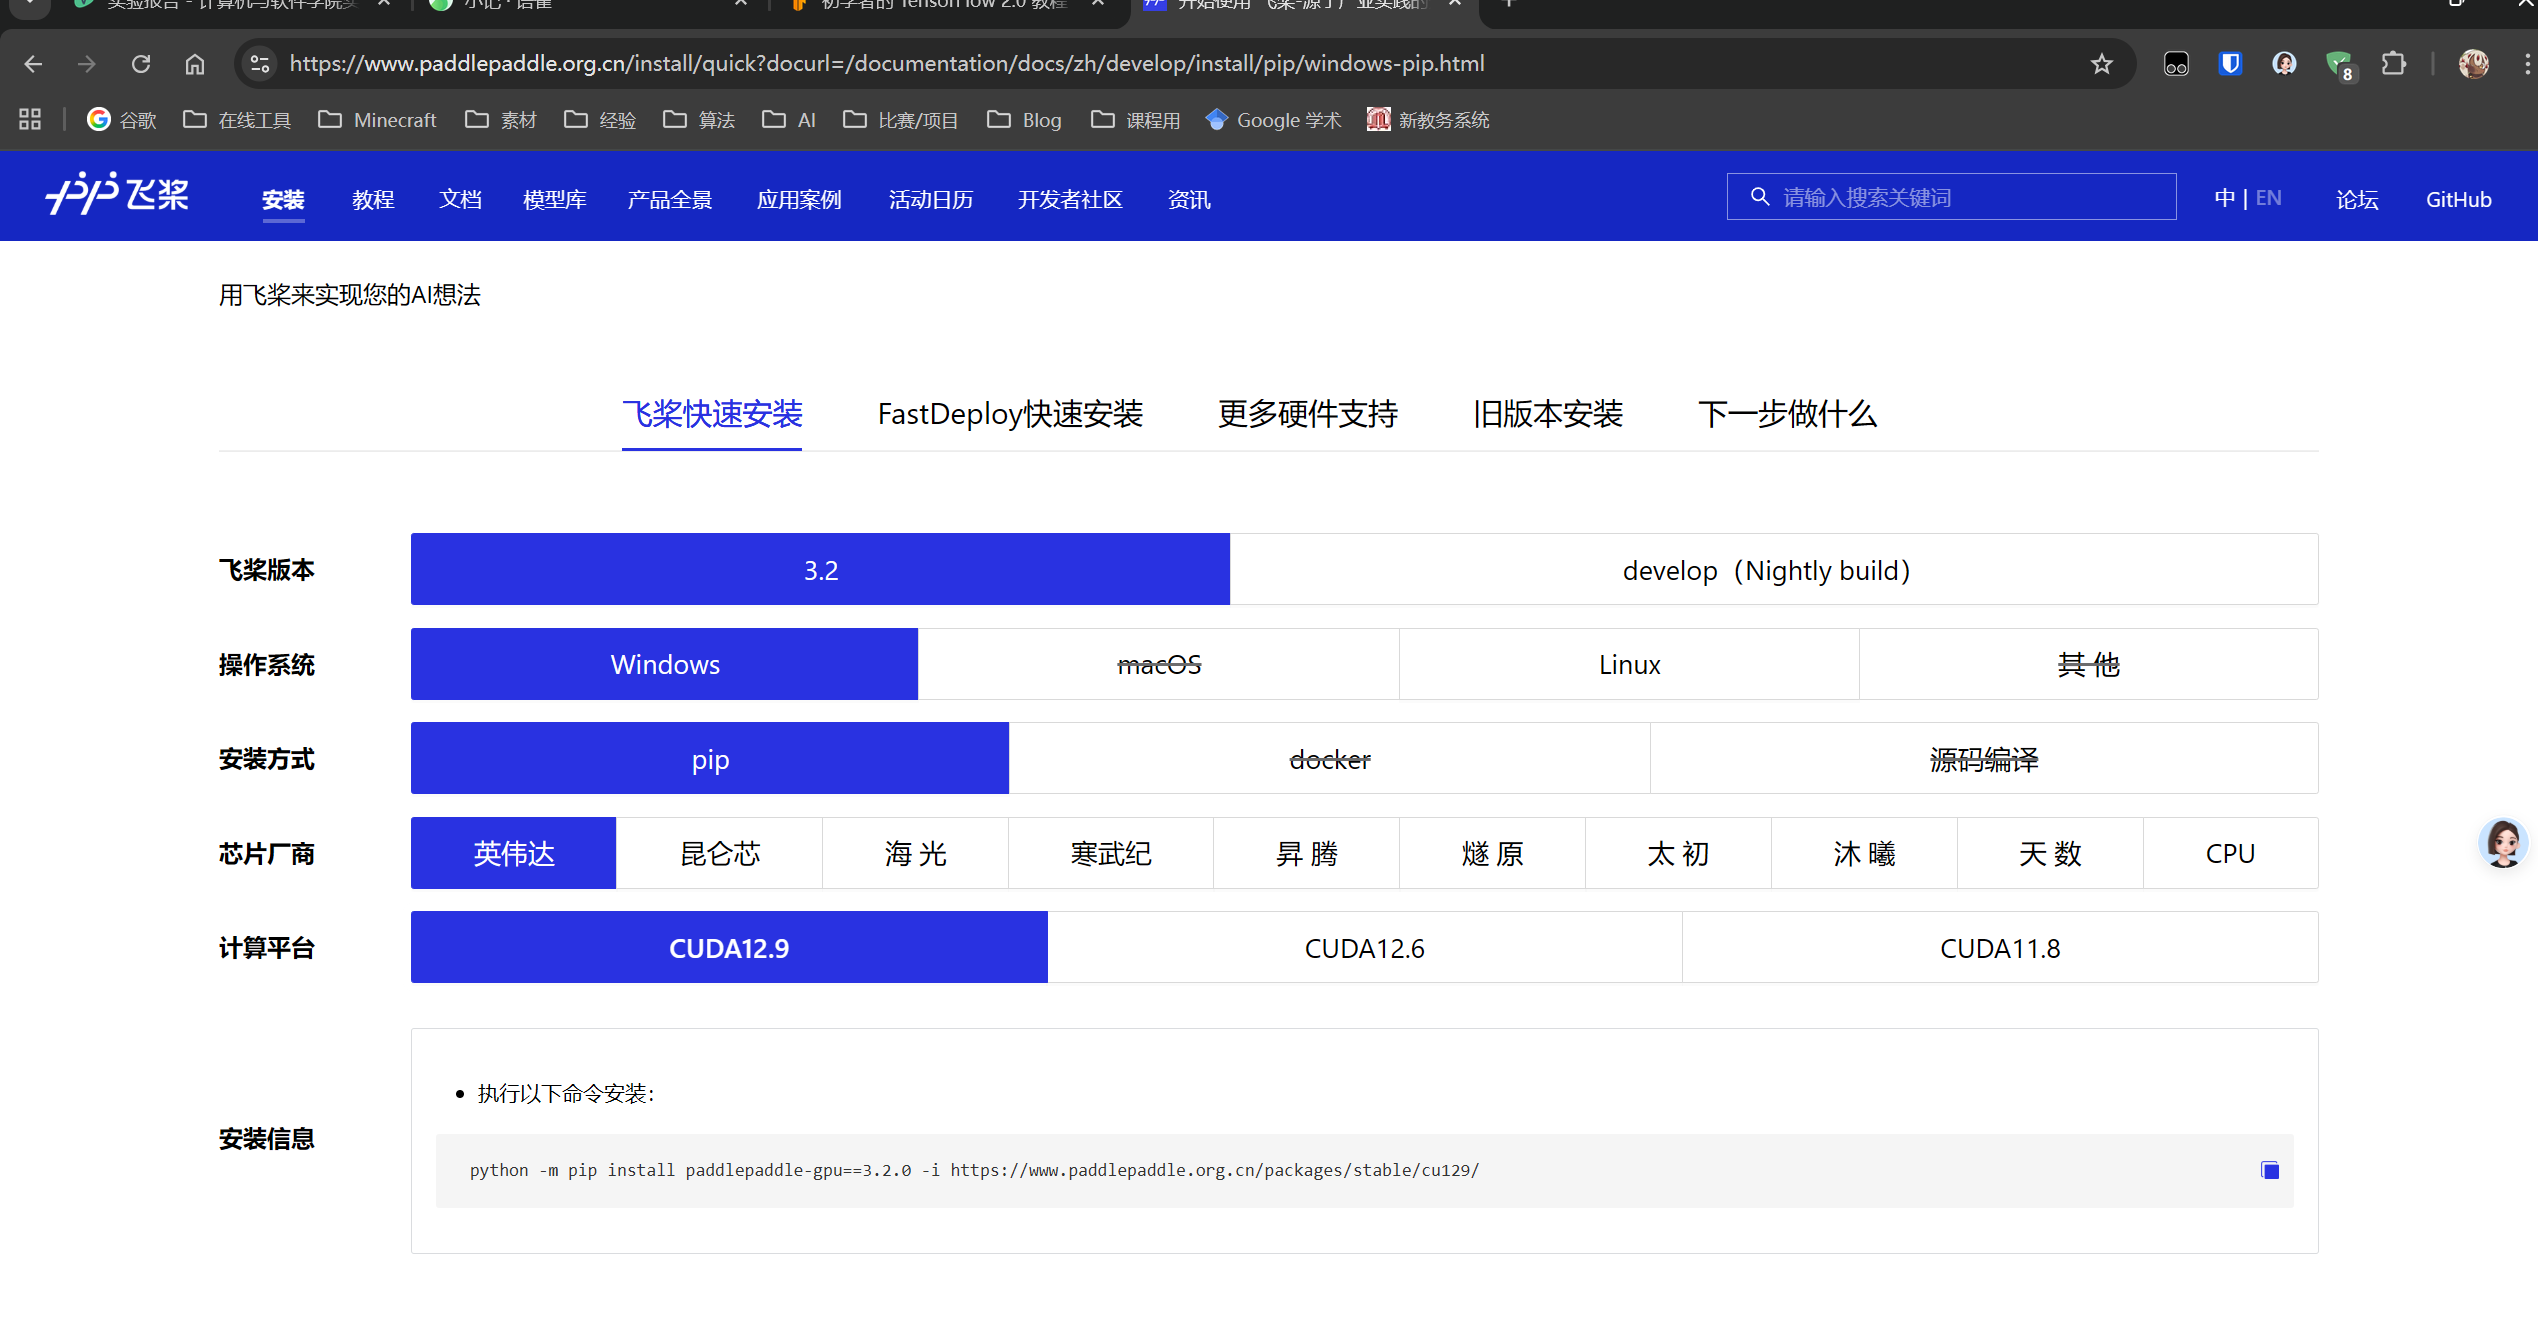Choose 昆仑芯 as chip vendor
Viewport: 2538px width, 1337px height.
(718, 852)
